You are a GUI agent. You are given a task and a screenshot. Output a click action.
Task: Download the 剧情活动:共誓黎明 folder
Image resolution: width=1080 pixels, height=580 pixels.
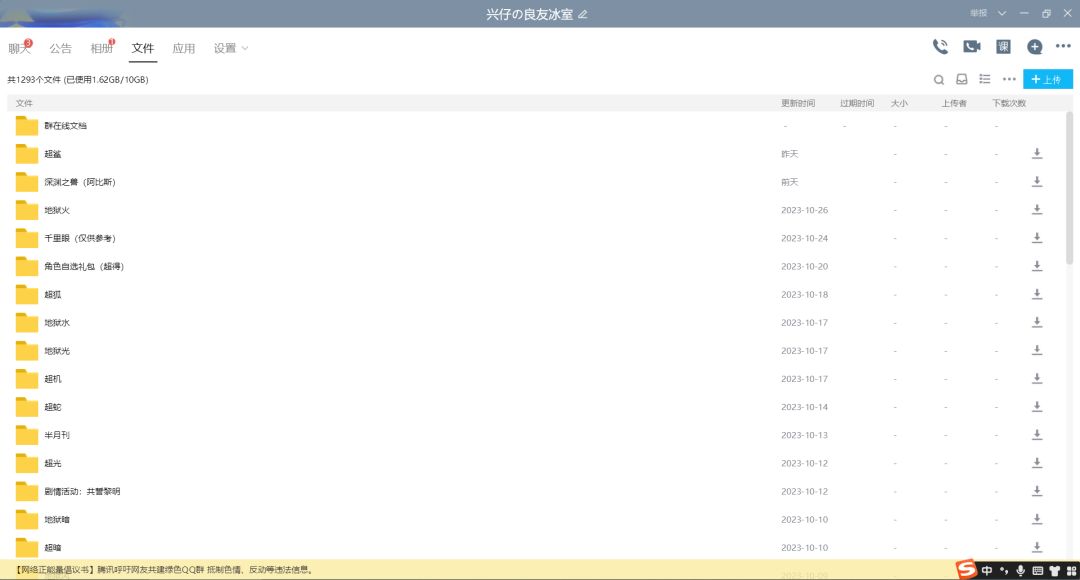(1037, 491)
